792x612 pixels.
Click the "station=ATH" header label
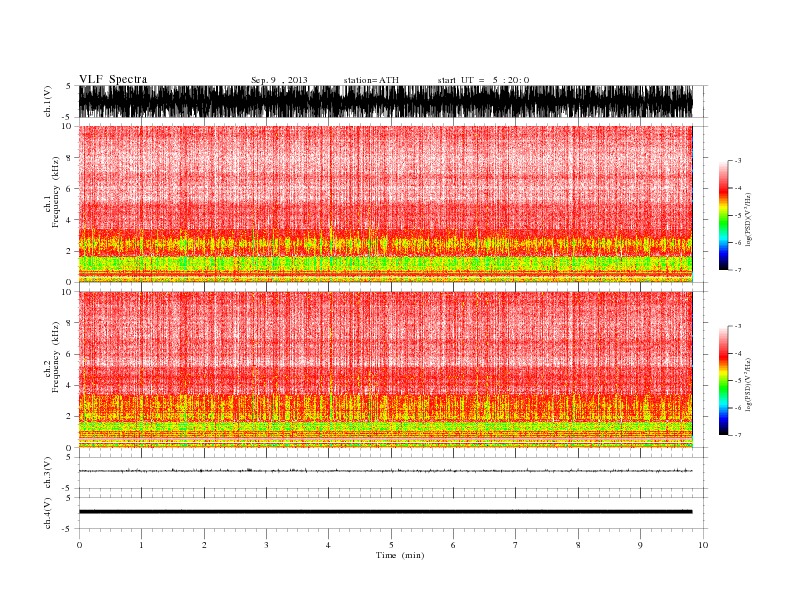371,80
